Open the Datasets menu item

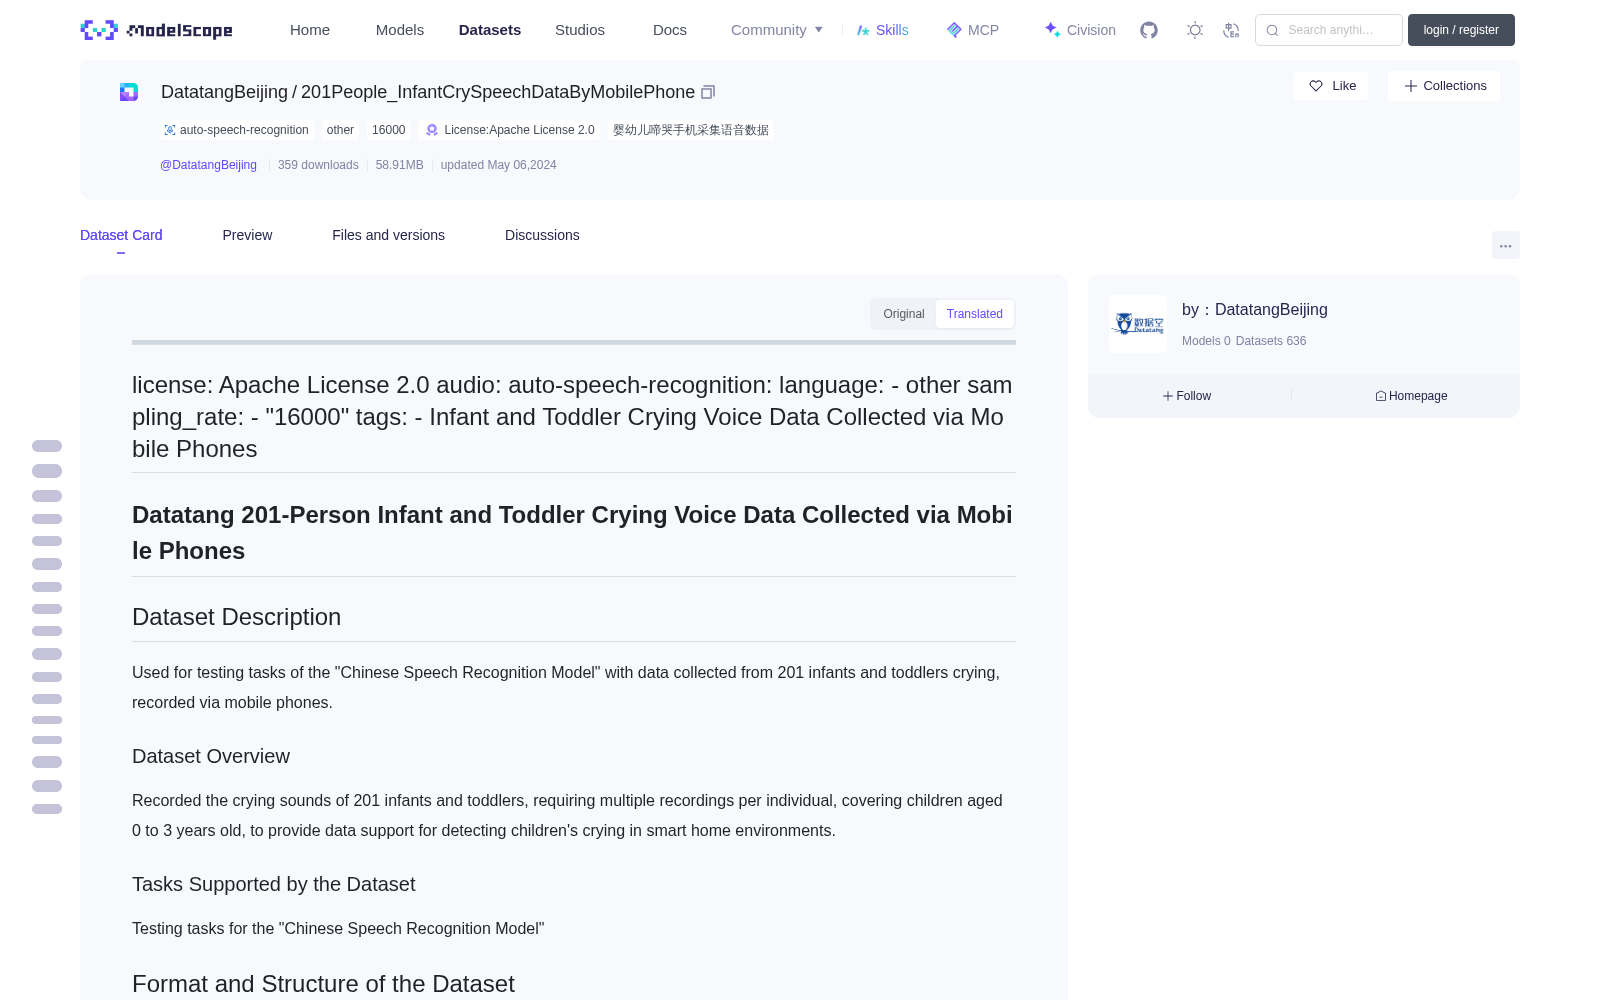click(490, 30)
